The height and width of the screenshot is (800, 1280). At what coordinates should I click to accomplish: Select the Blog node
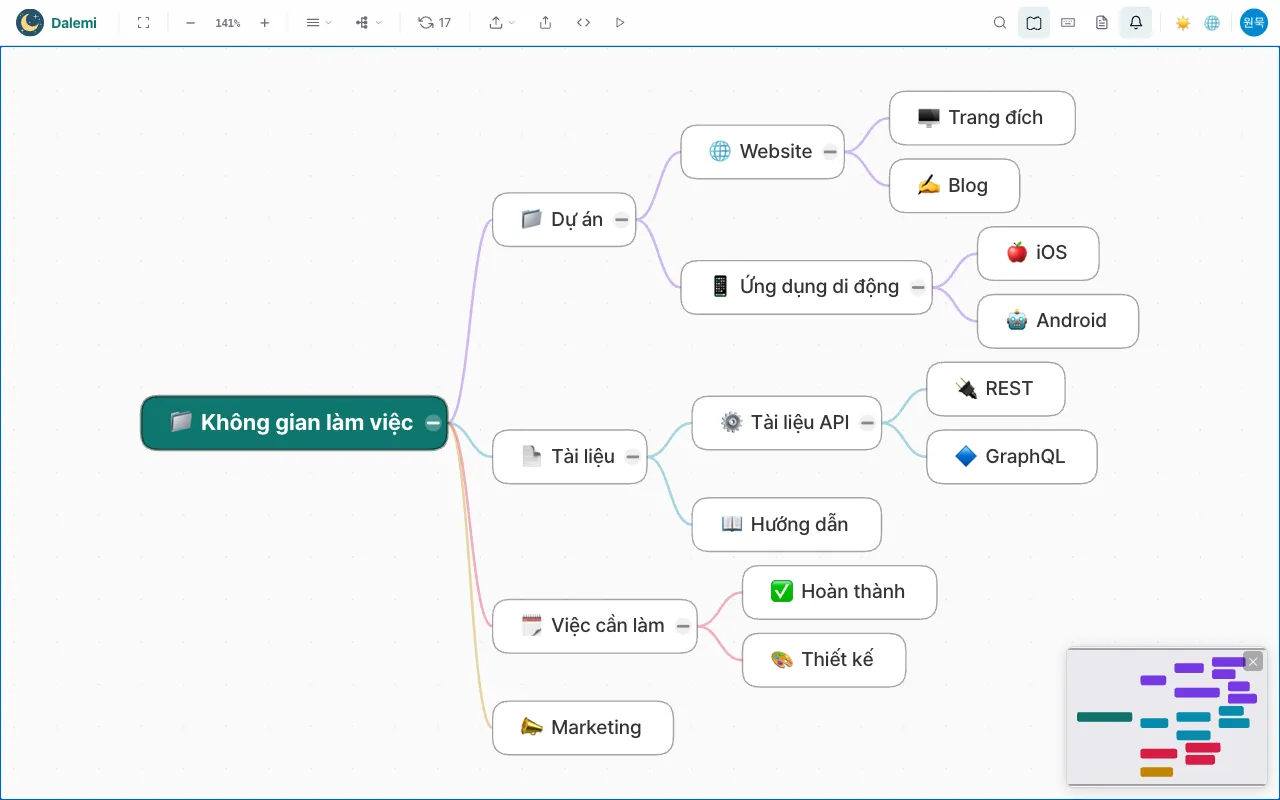[954, 186]
